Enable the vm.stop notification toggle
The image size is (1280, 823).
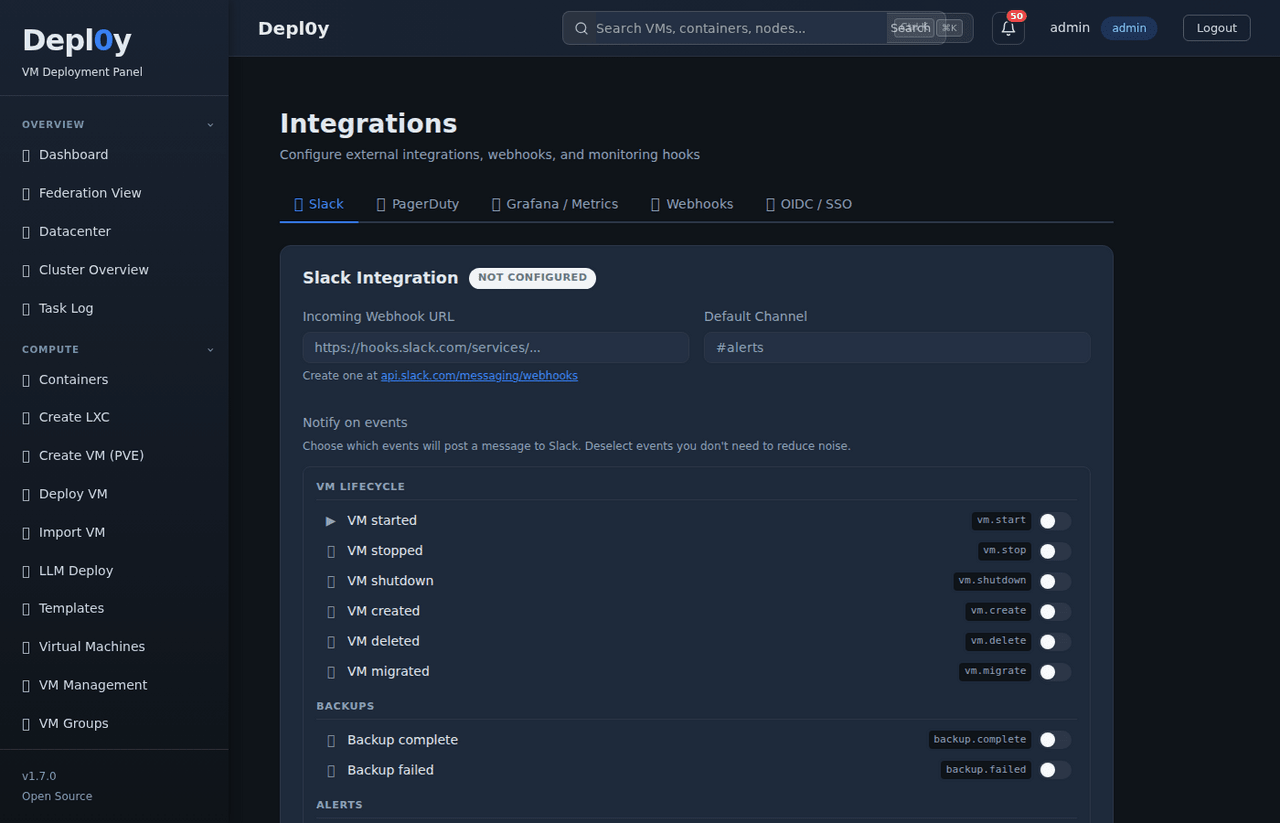pos(1055,551)
